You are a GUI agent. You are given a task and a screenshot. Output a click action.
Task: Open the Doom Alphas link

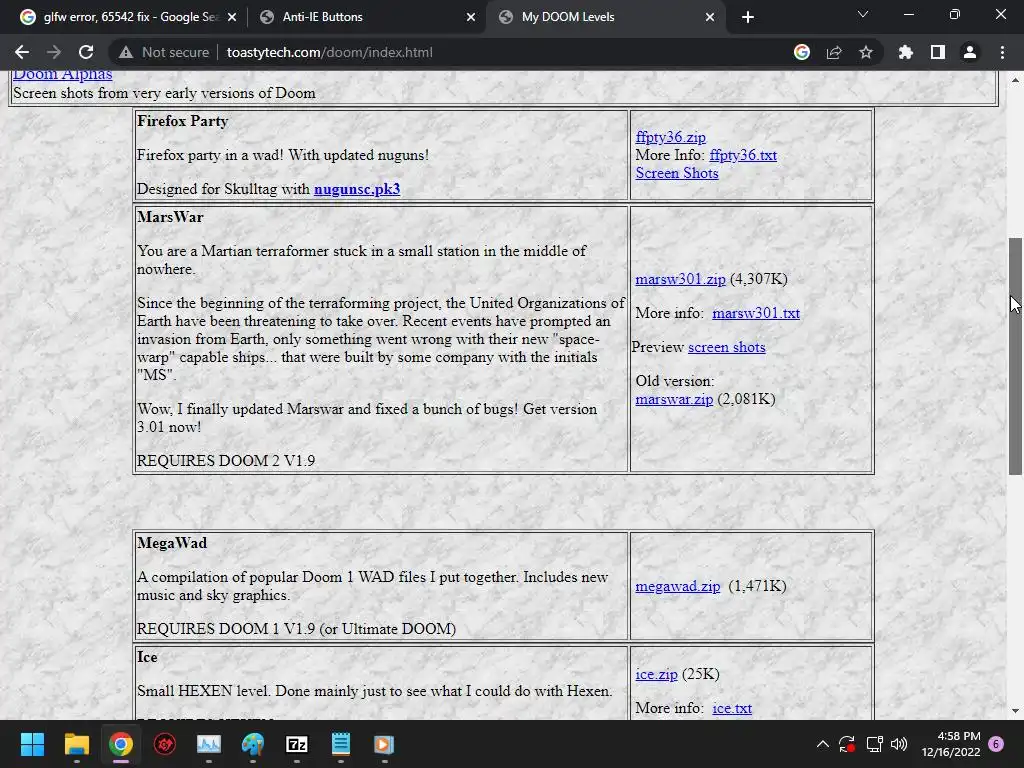63,74
